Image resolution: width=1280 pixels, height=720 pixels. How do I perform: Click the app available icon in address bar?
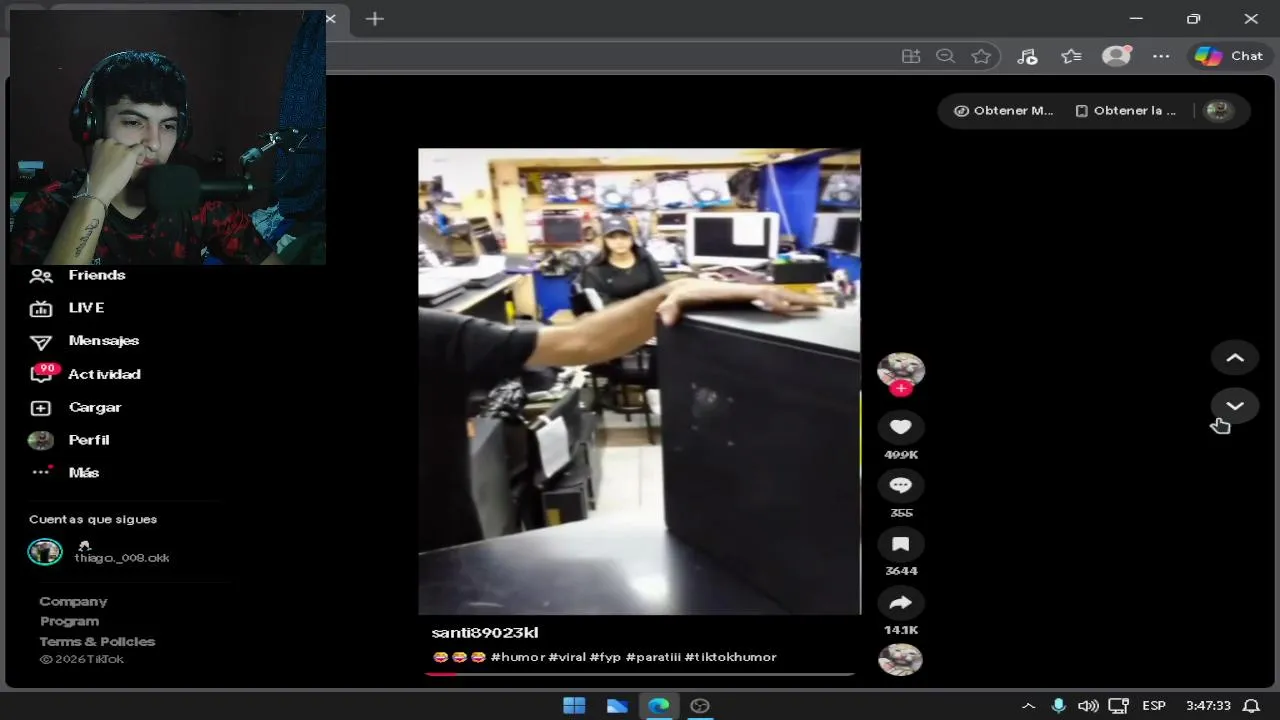(911, 56)
